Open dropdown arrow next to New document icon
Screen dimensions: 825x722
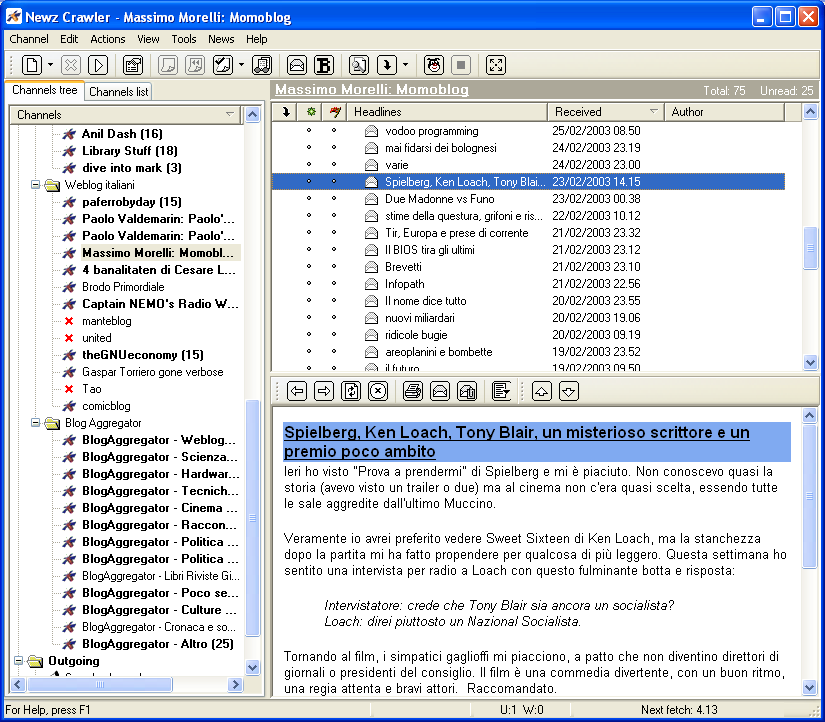tap(50, 65)
